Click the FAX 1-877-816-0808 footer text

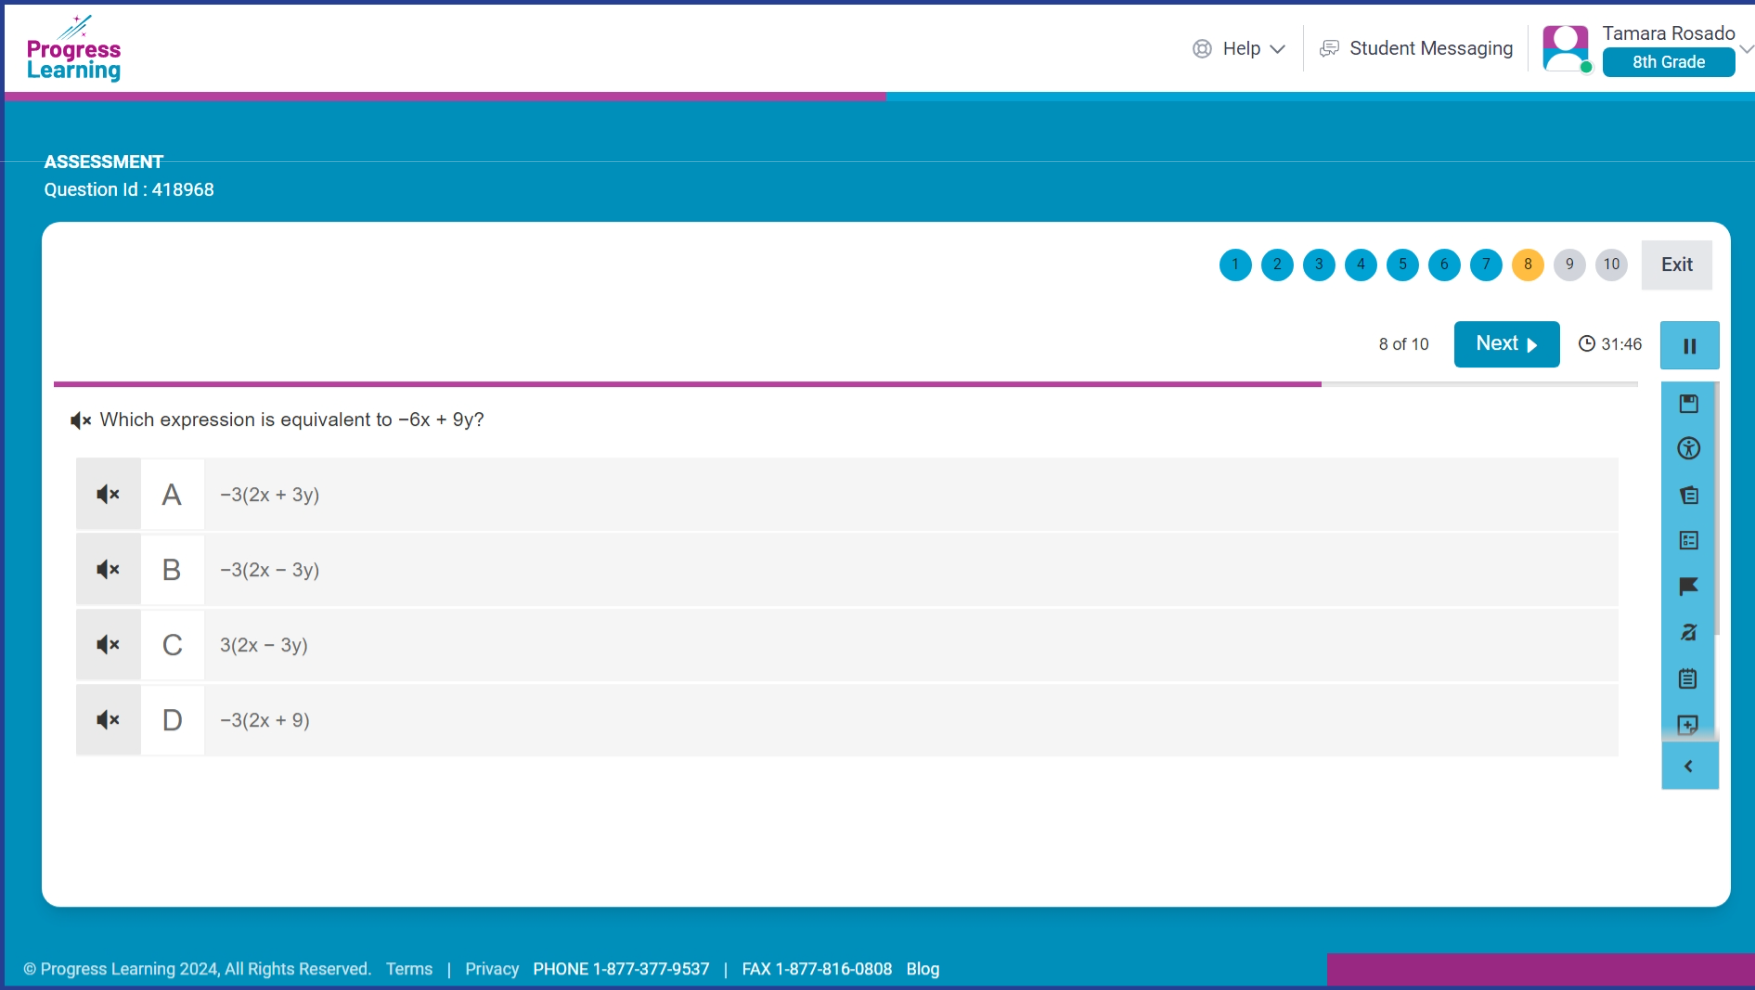[817, 969]
